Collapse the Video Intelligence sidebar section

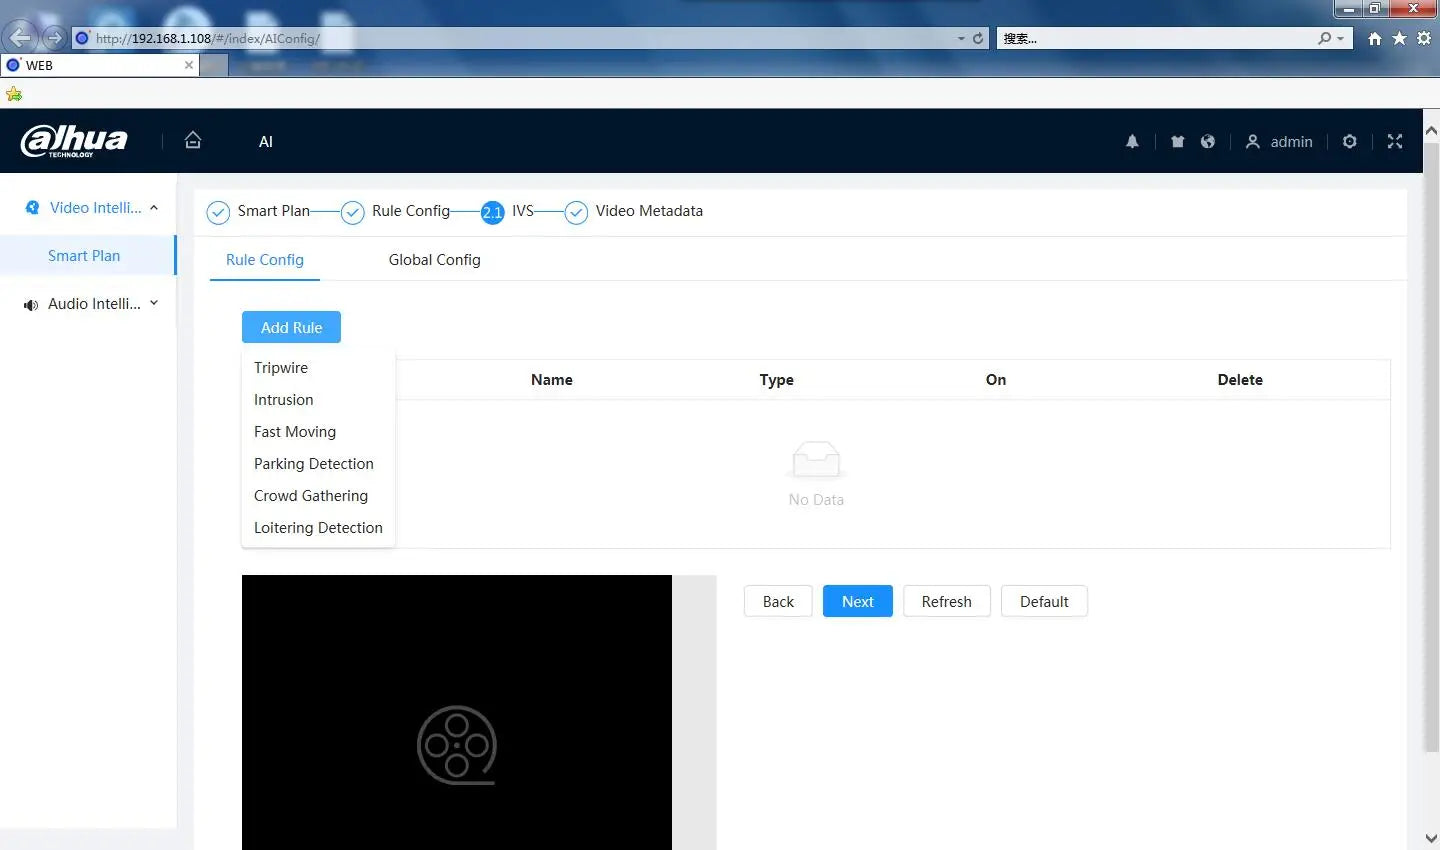click(x=154, y=208)
